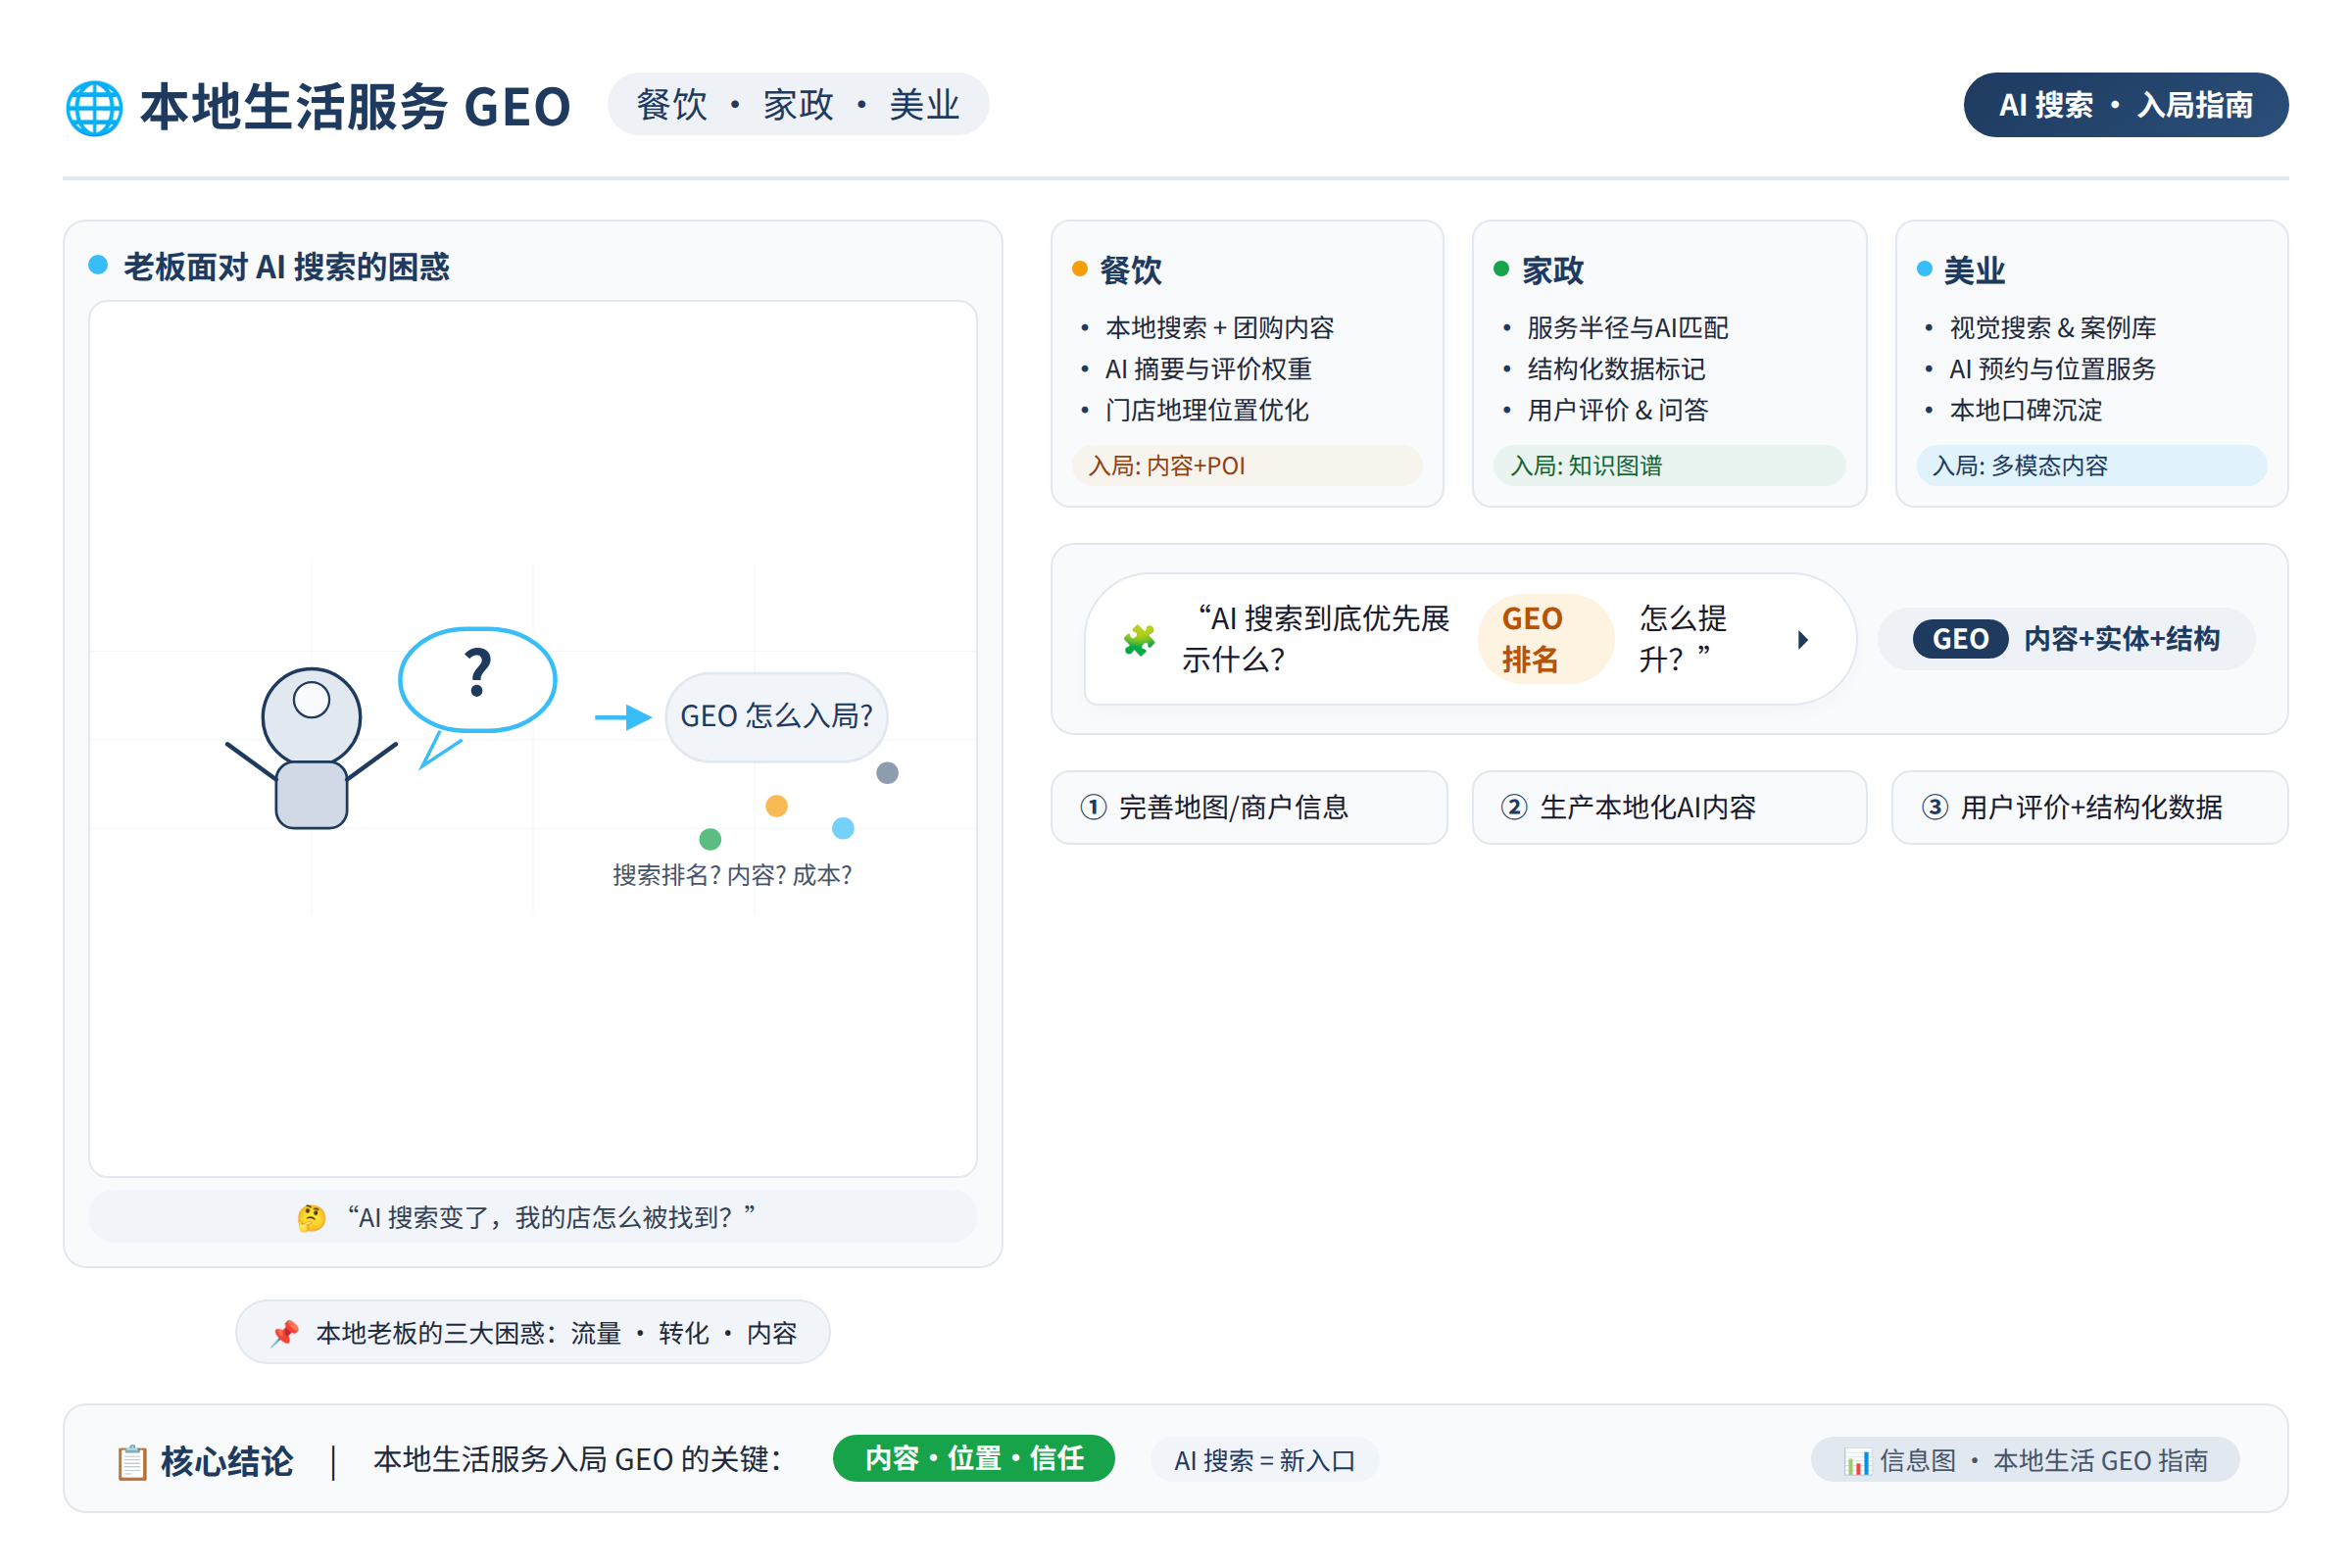Screen dimensions: 2352x1568
Task: Click the GEO 怎么入局? bubble
Action: point(776,717)
